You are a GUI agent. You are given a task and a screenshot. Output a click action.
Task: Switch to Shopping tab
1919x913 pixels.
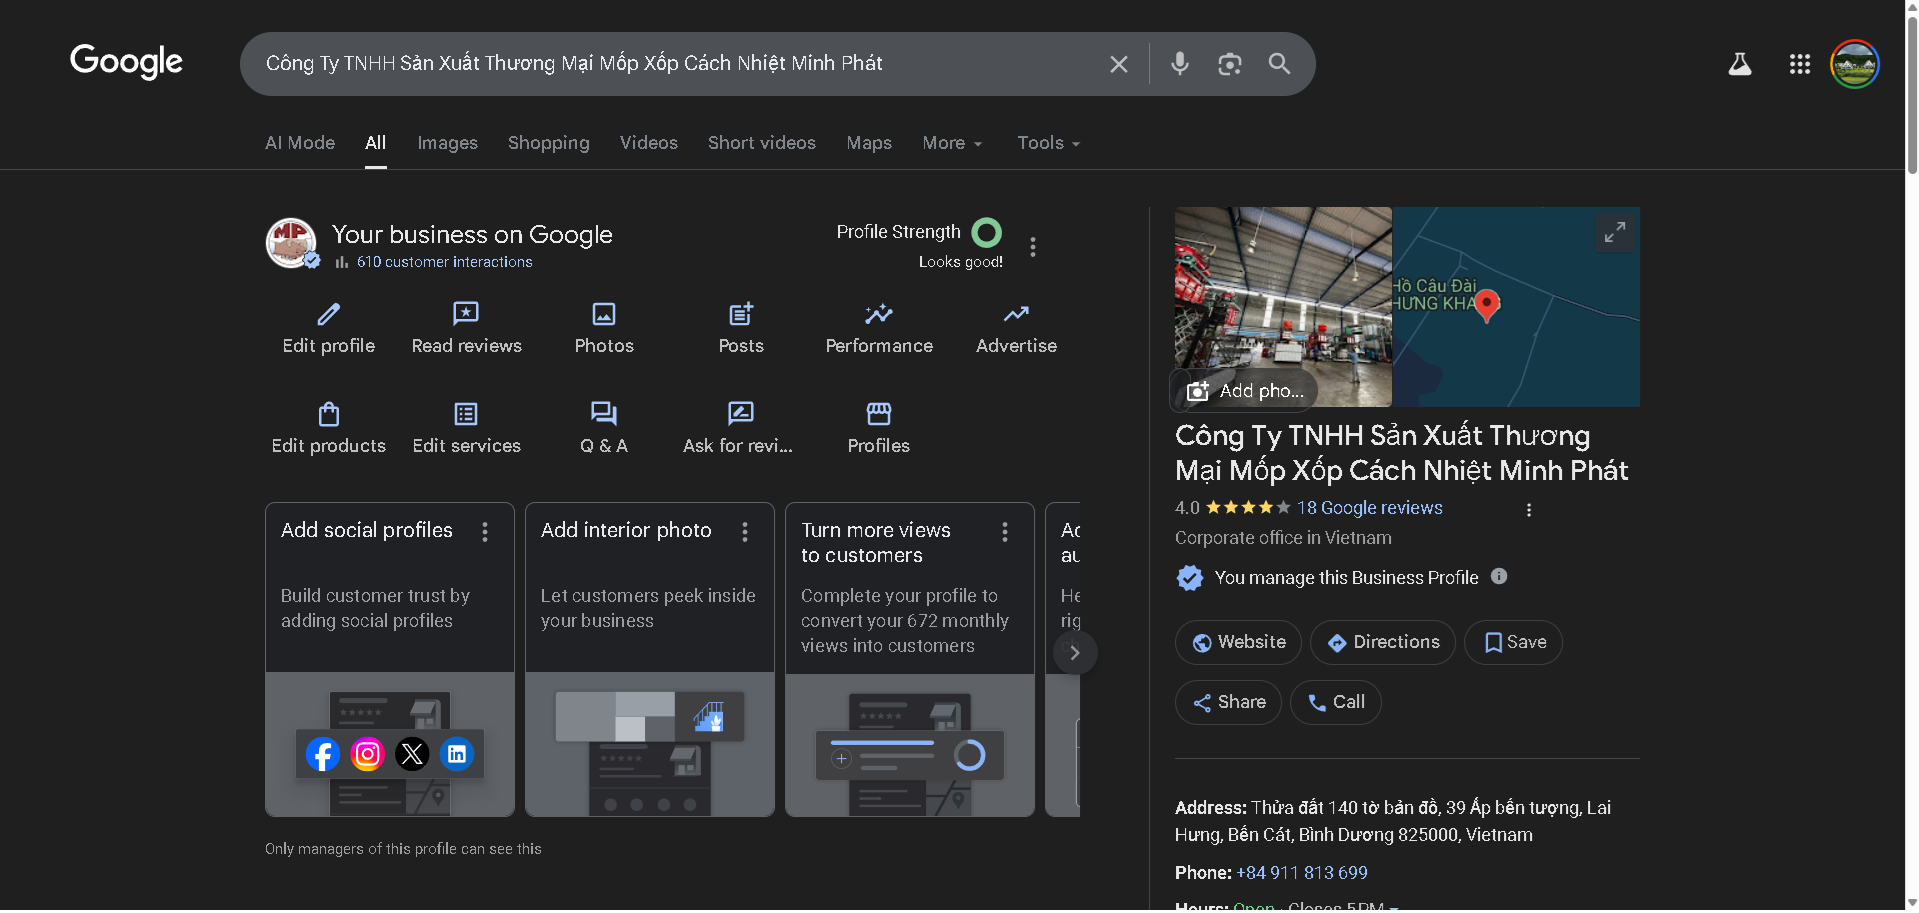(549, 143)
